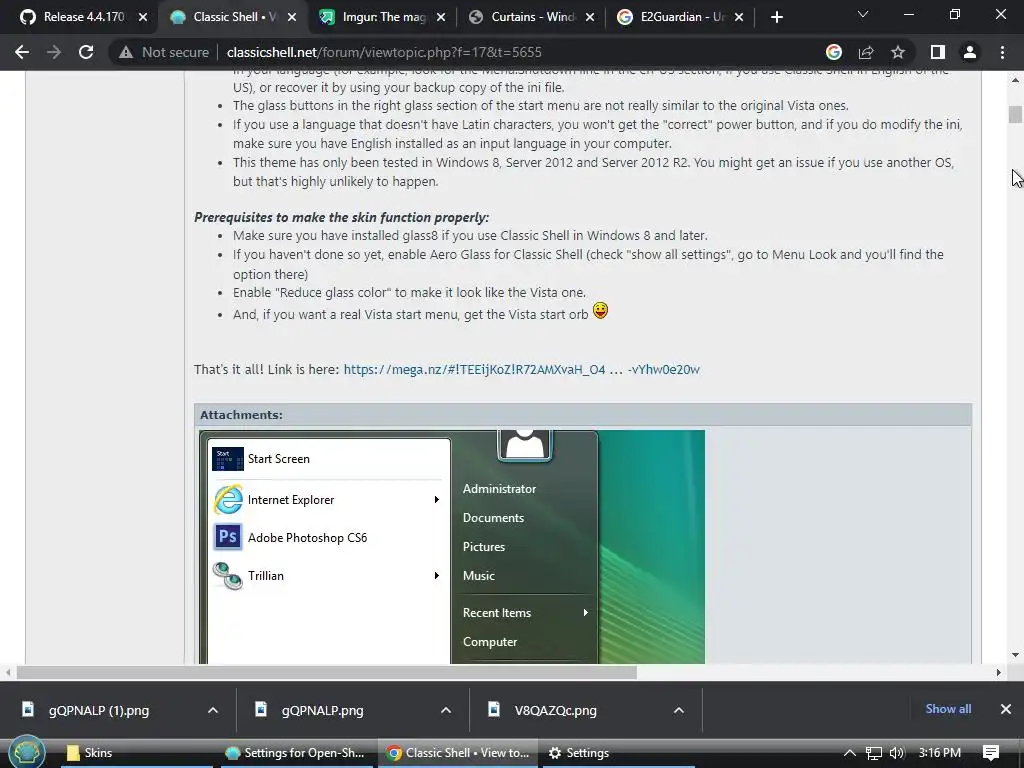1024x768 pixels.
Task: Bookmark this page with the star
Action: tap(898, 52)
